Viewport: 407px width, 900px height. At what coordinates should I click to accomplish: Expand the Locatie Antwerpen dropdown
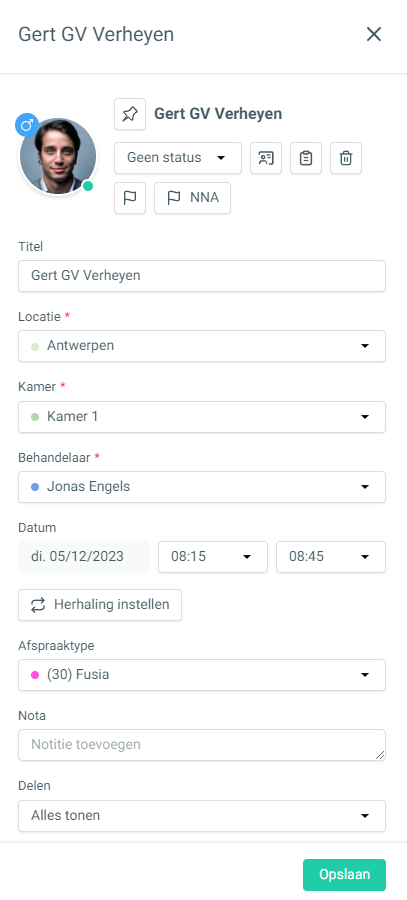[202, 346]
